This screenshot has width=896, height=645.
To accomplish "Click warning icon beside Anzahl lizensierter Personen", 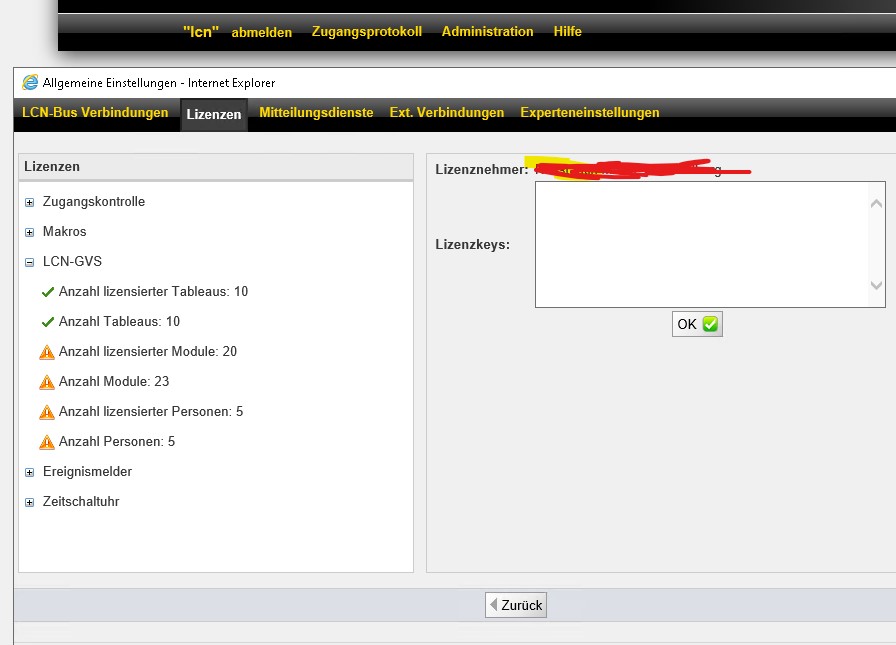I will click(x=47, y=412).
